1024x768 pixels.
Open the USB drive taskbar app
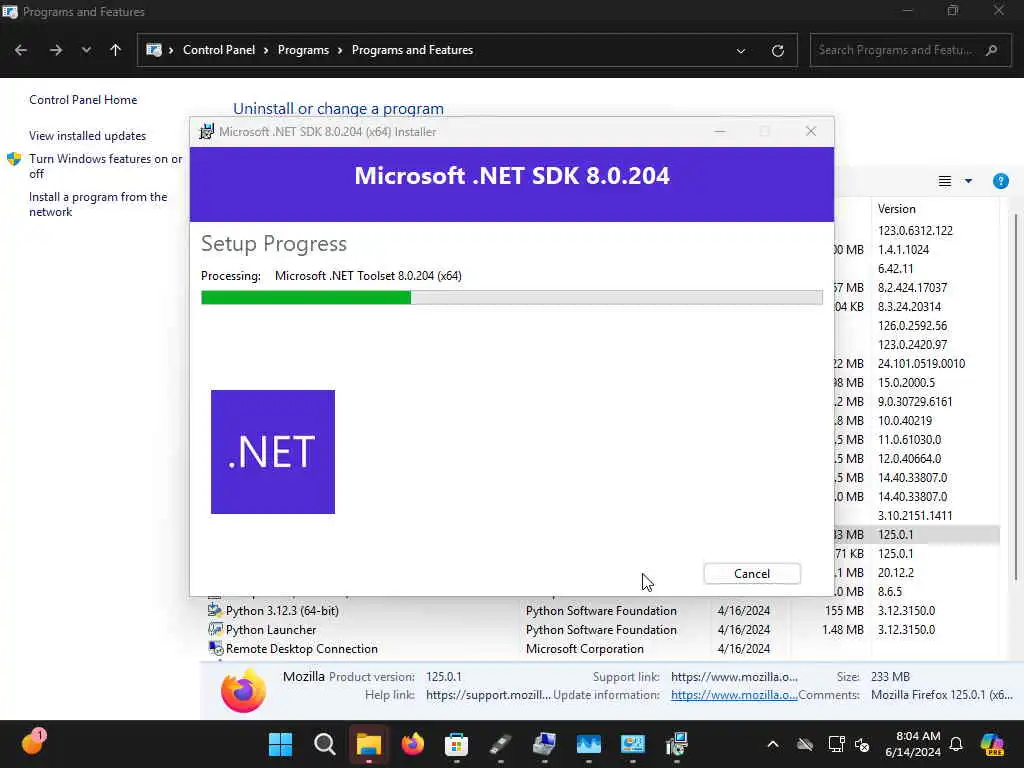pyautogui.click(x=501, y=744)
